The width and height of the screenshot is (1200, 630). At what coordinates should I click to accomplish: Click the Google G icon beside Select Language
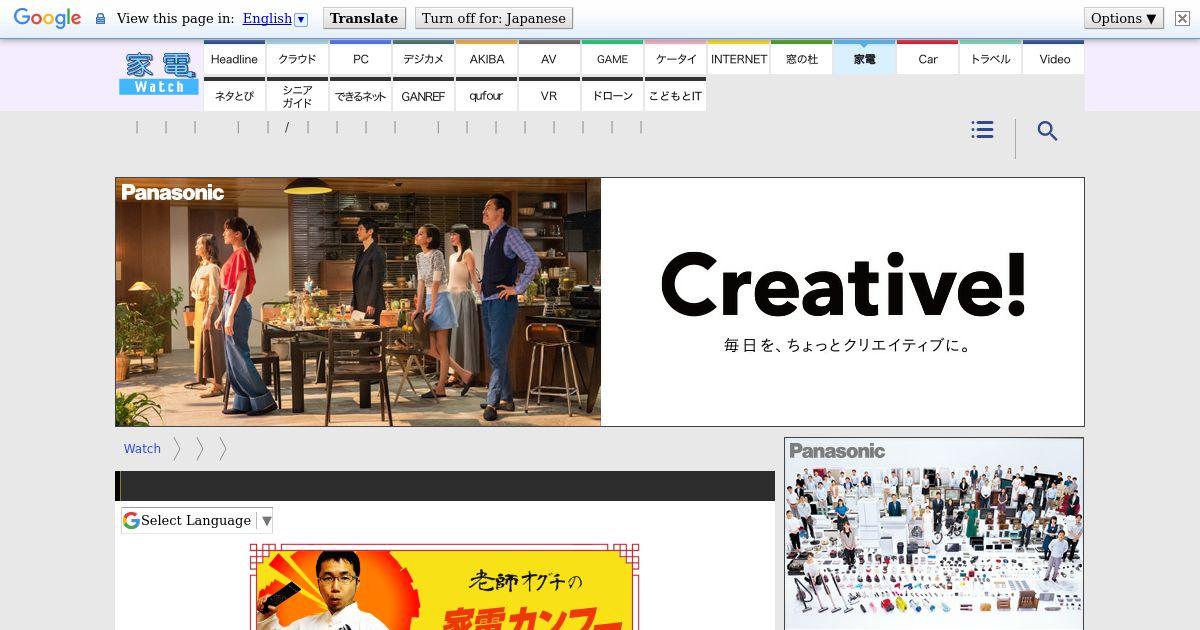tap(131, 520)
